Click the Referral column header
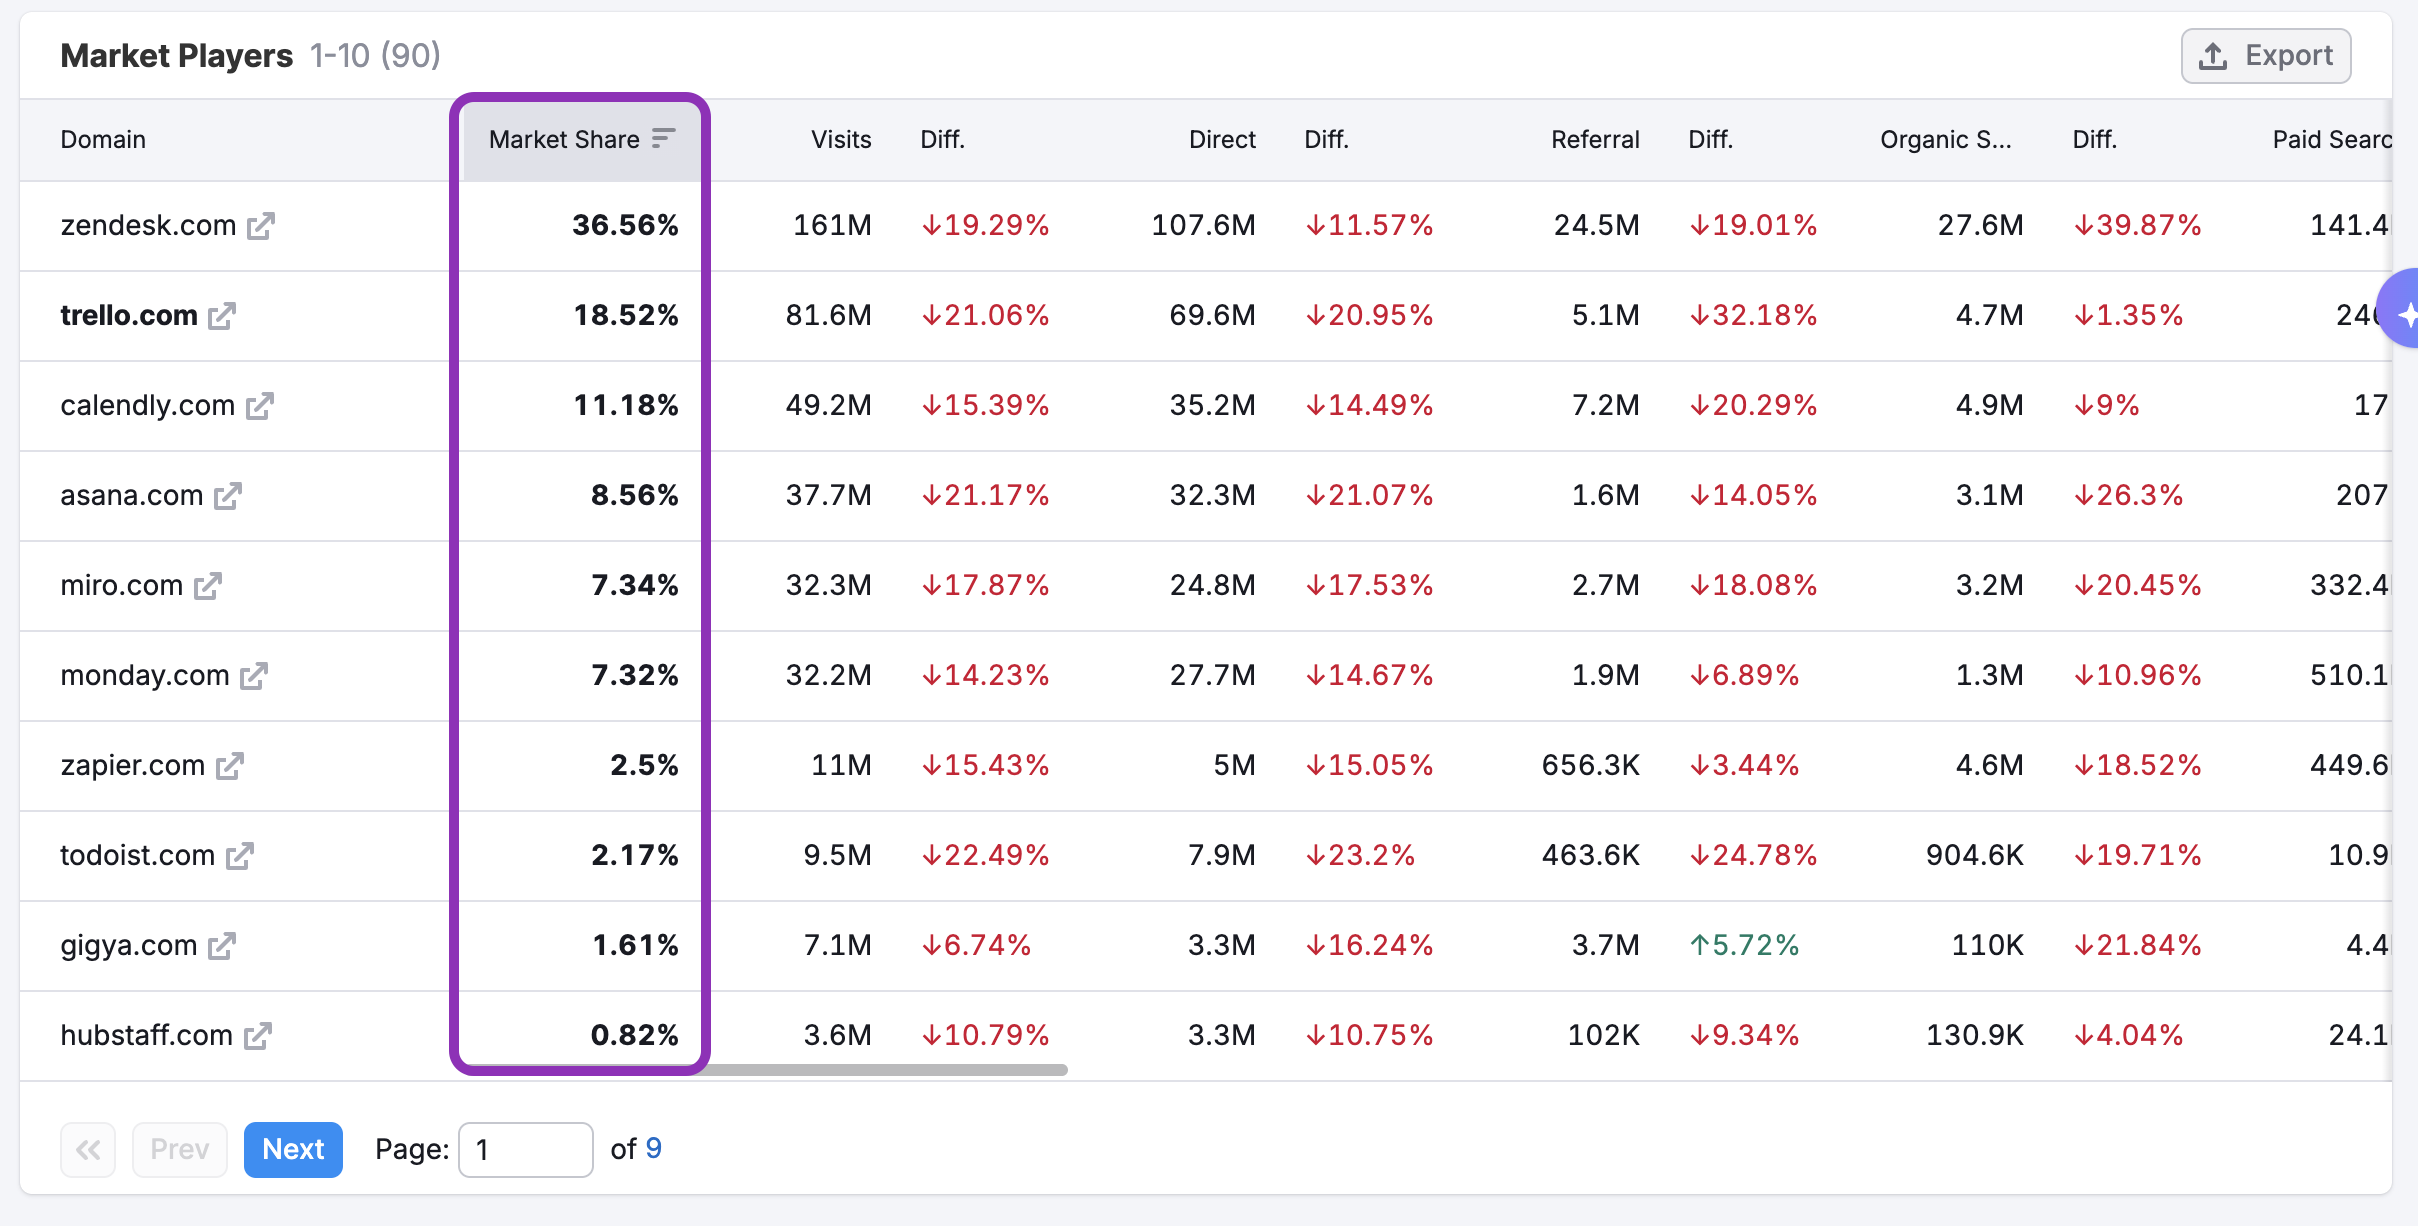Screen dimensions: 2418x1226 click(x=1594, y=139)
